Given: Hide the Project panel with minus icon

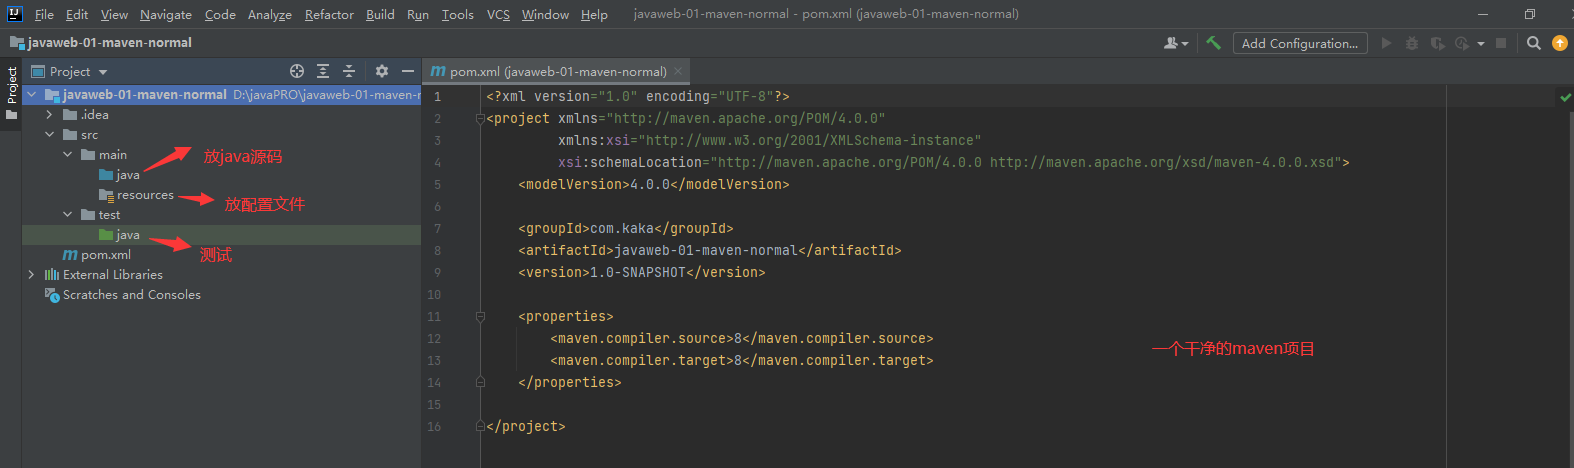Looking at the screenshot, I should pyautogui.click(x=407, y=71).
